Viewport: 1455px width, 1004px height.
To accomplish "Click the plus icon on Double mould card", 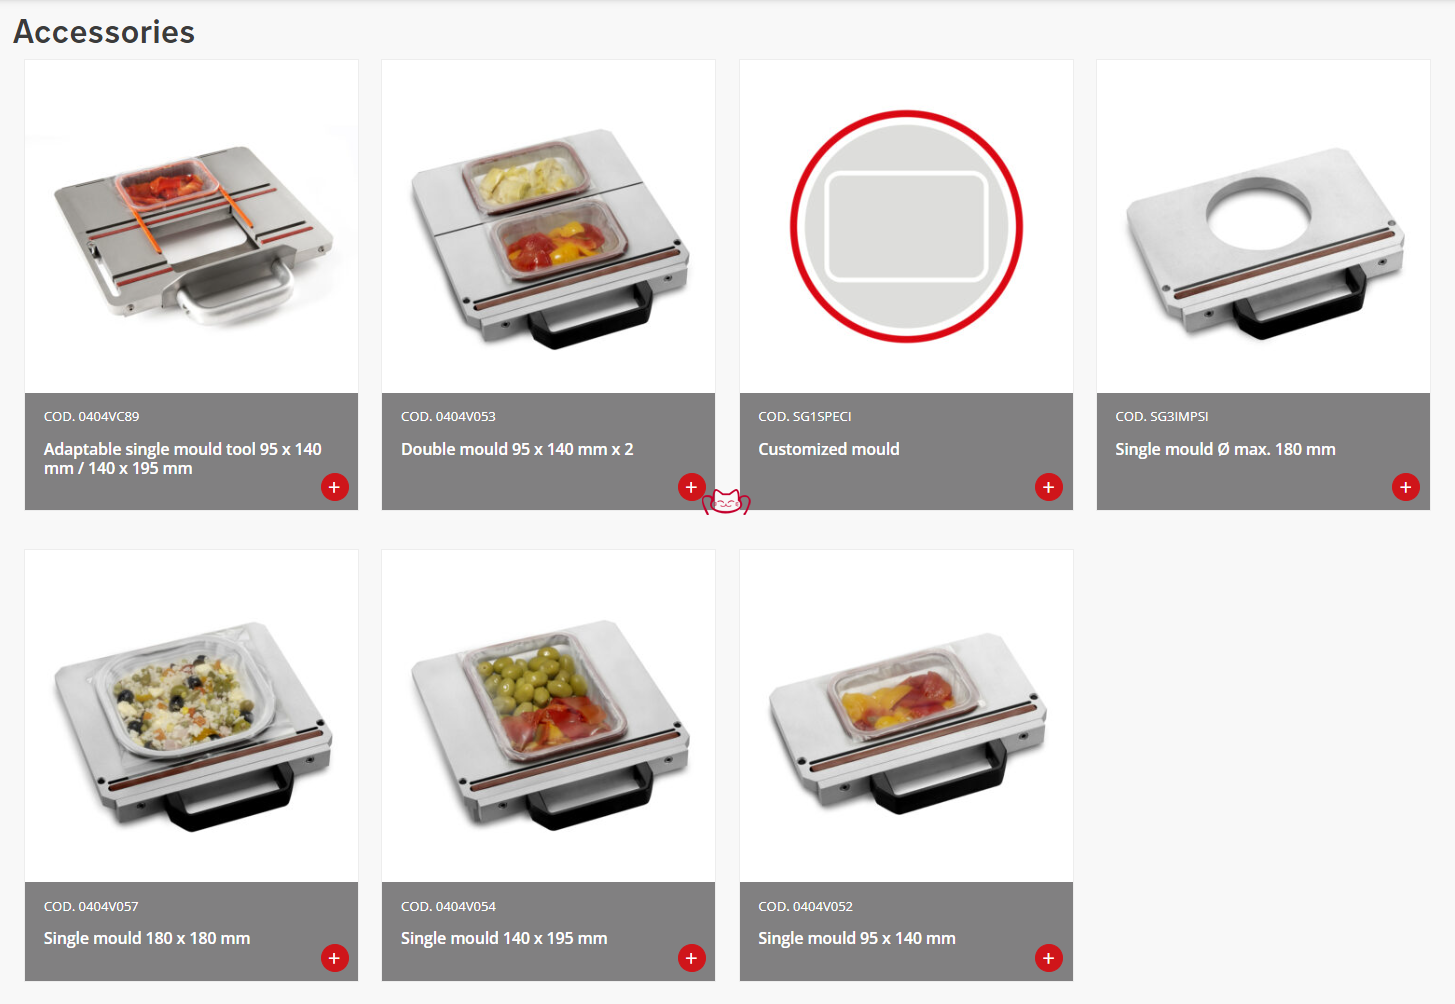I will [691, 487].
